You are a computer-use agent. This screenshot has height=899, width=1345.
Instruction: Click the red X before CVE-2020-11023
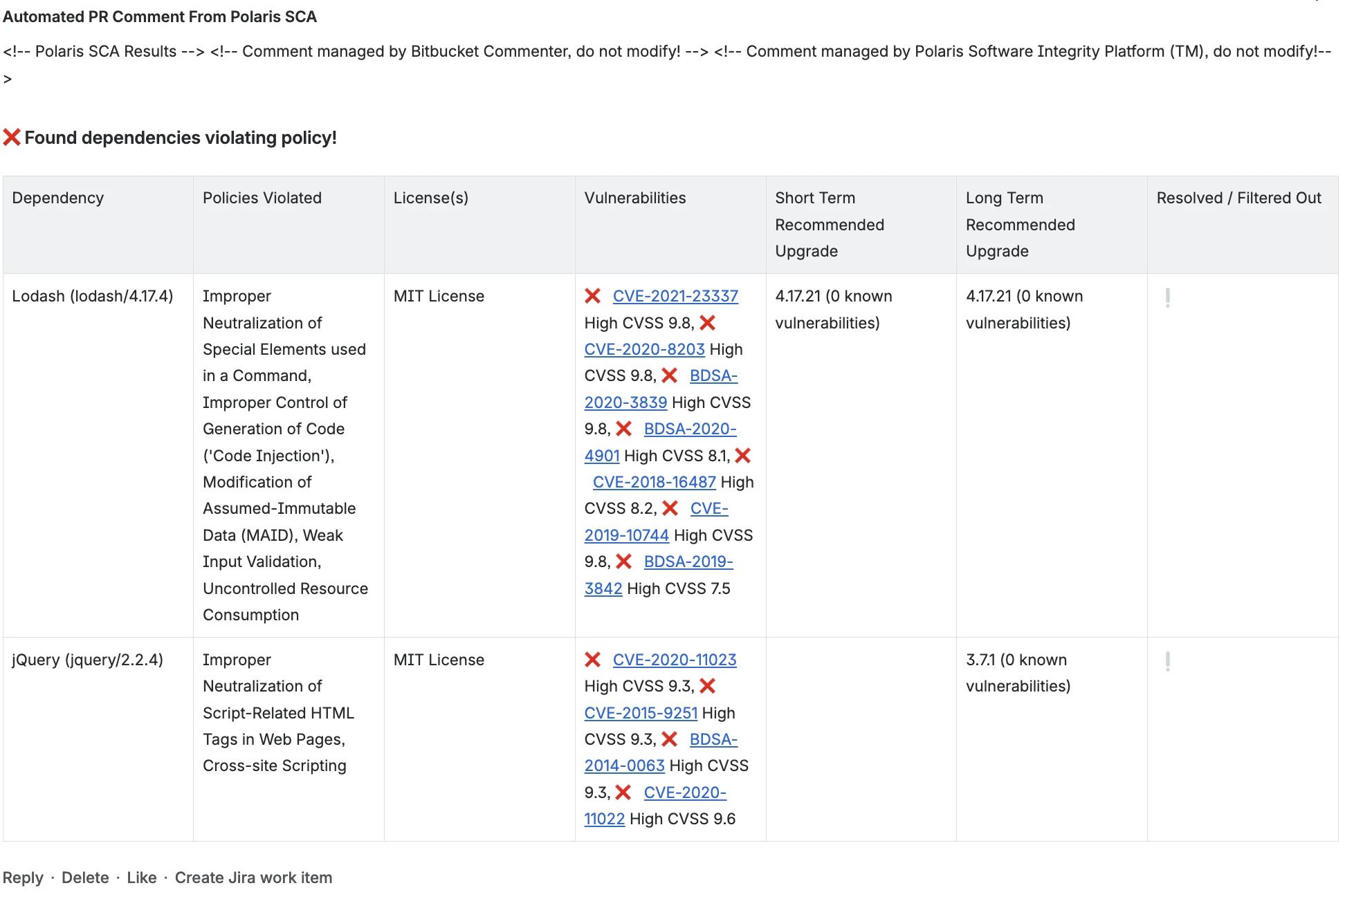pyautogui.click(x=593, y=660)
